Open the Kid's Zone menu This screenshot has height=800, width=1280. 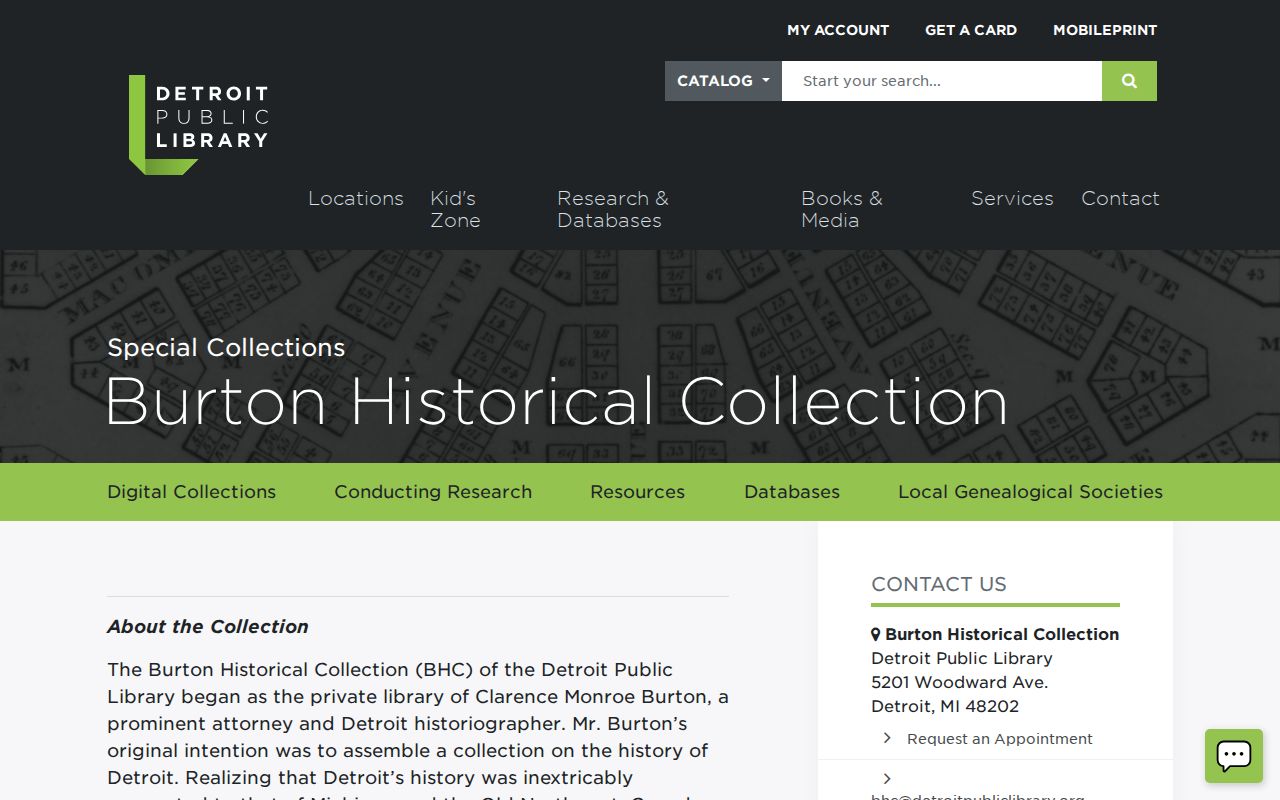point(455,209)
